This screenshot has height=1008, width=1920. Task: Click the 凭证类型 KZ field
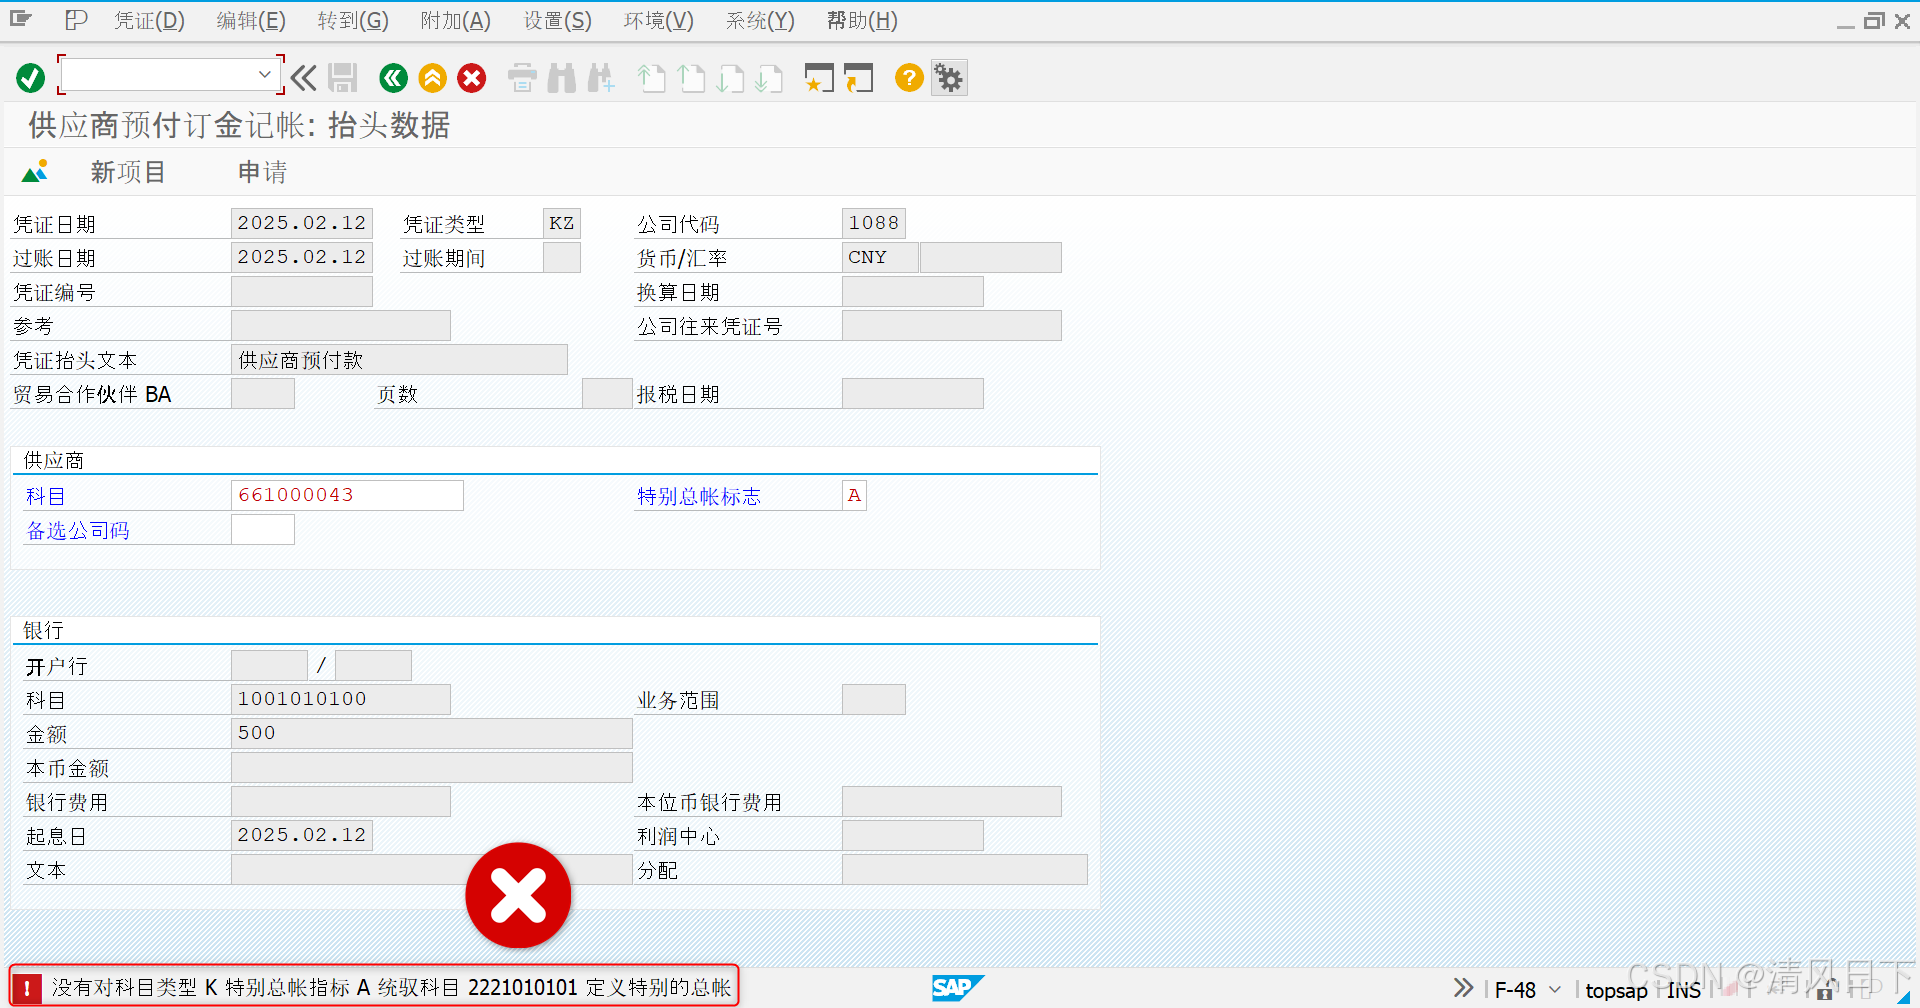coord(562,223)
